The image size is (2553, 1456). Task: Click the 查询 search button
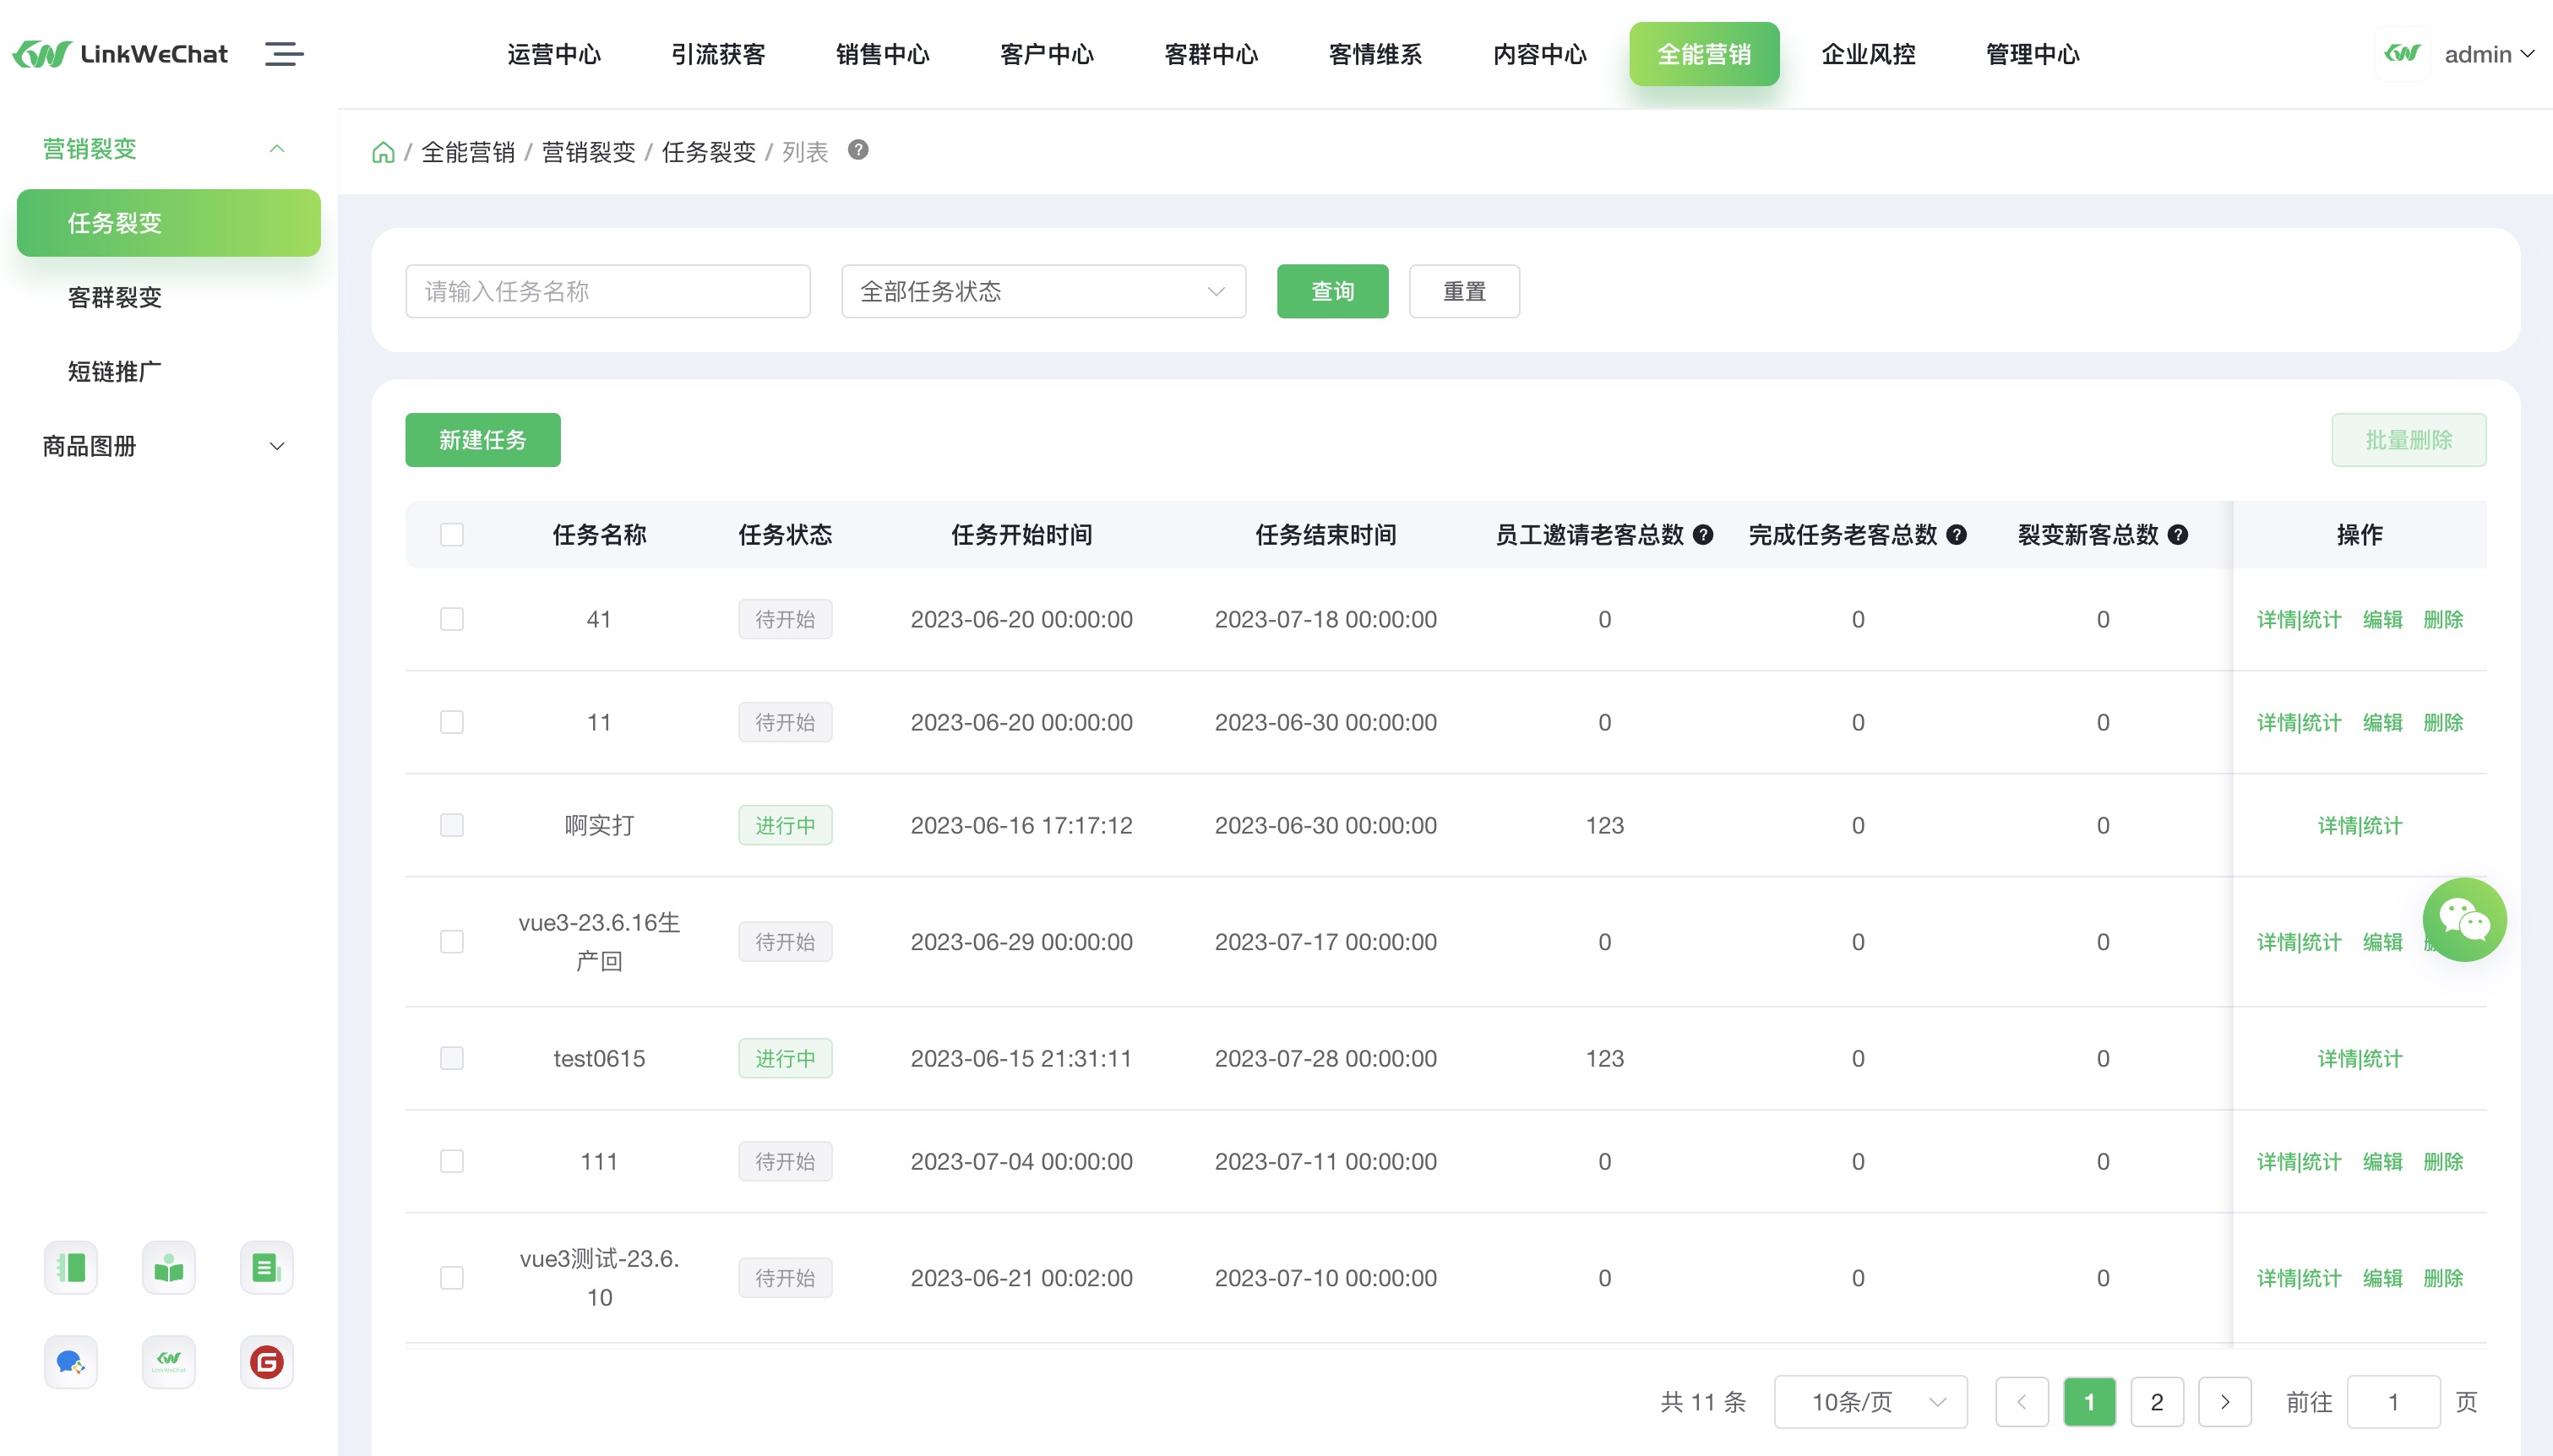coord(1332,291)
